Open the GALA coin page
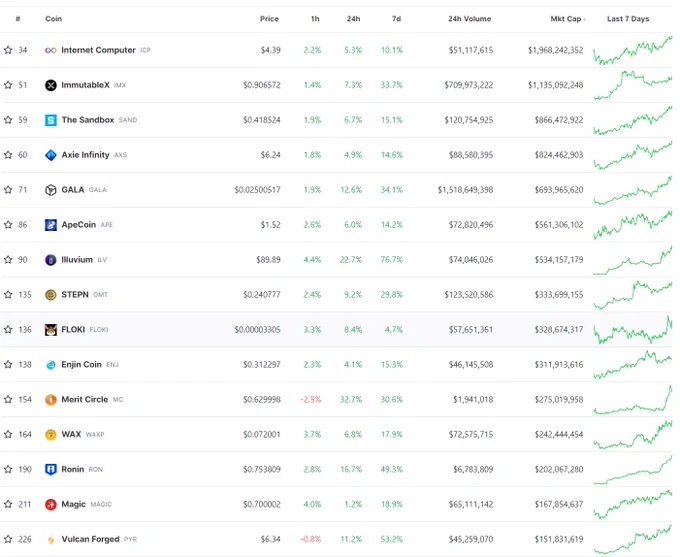Image resolution: width=680 pixels, height=557 pixels. (x=73, y=190)
